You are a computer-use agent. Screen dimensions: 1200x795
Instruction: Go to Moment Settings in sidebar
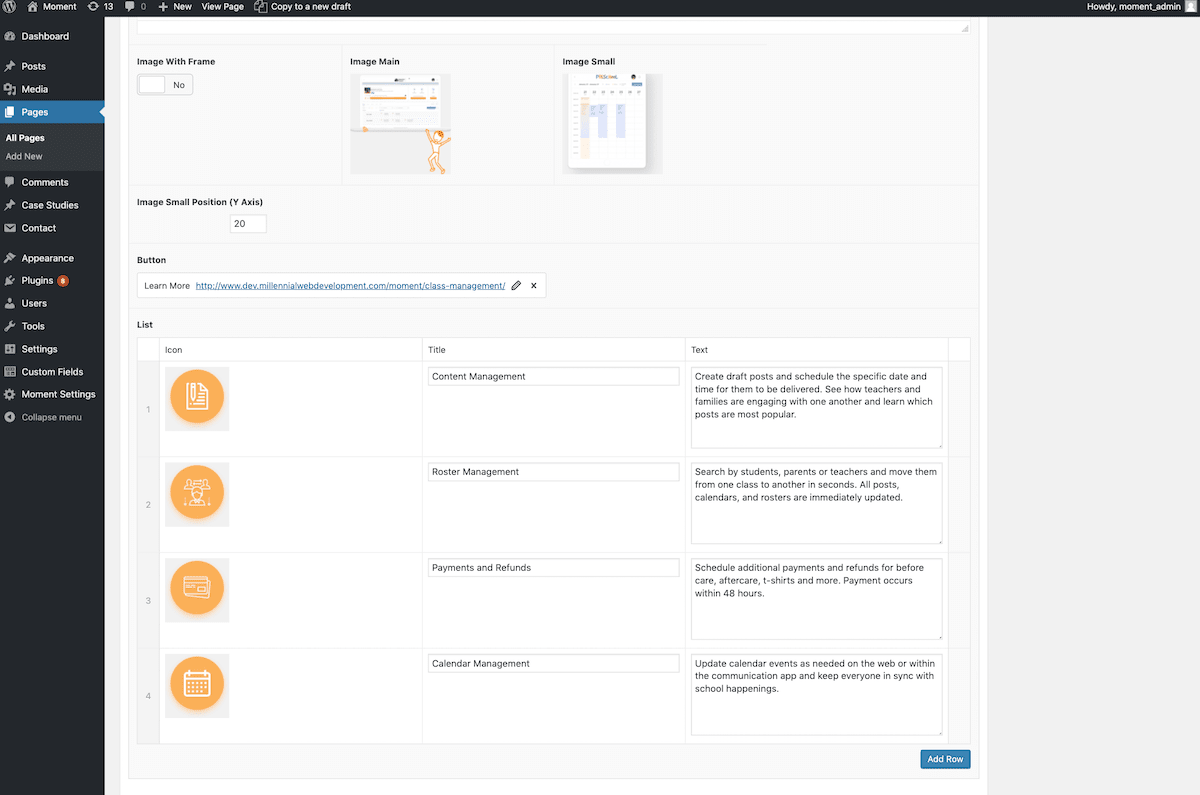pos(58,394)
